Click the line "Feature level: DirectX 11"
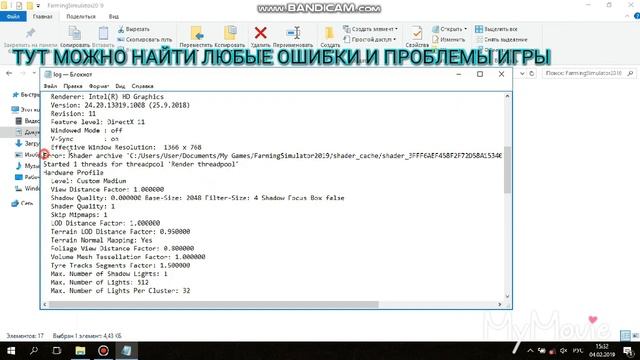The image size is (640, 360). [97, 122]
